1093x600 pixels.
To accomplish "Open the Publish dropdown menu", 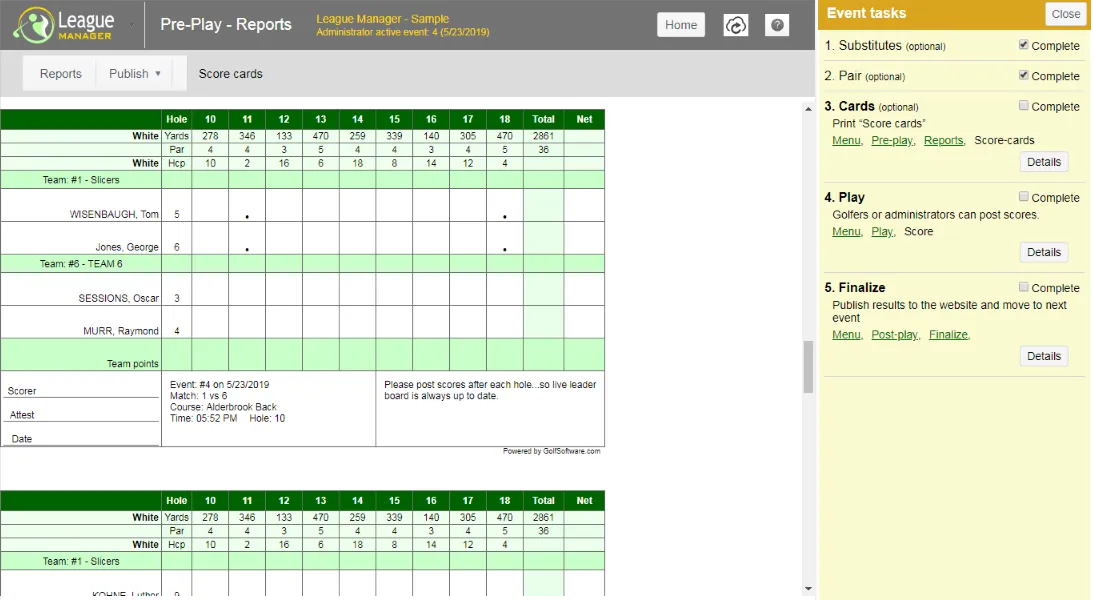I will click(135, 73).
